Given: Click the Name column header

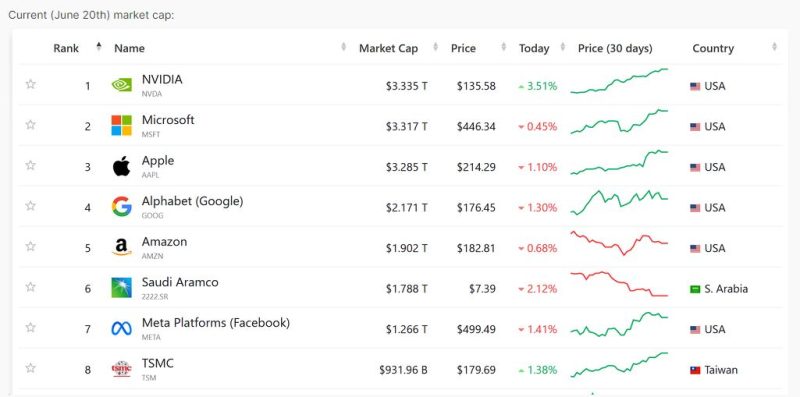Looking at the screenshot, I should 129,48.
